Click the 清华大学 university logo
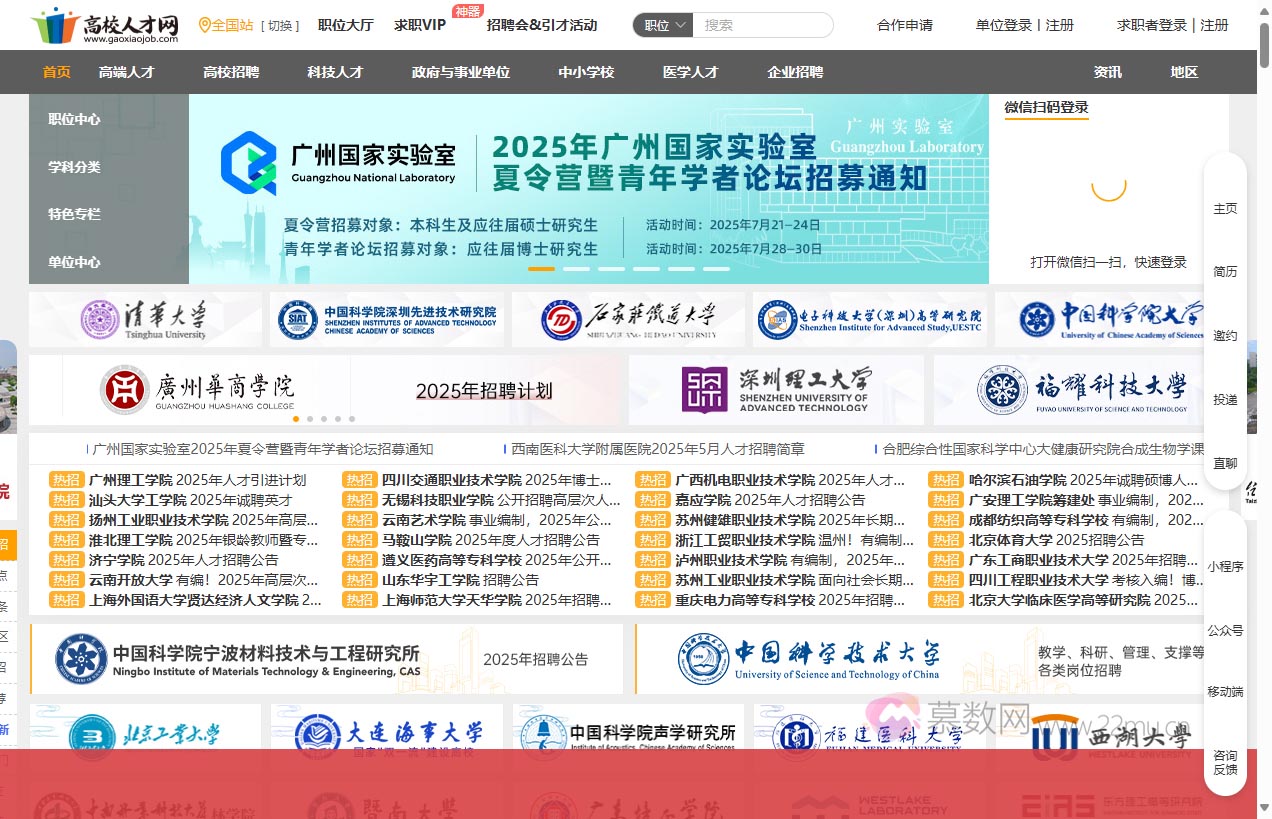Screen dimensions: 1272x819 click(x=145, y=317)
